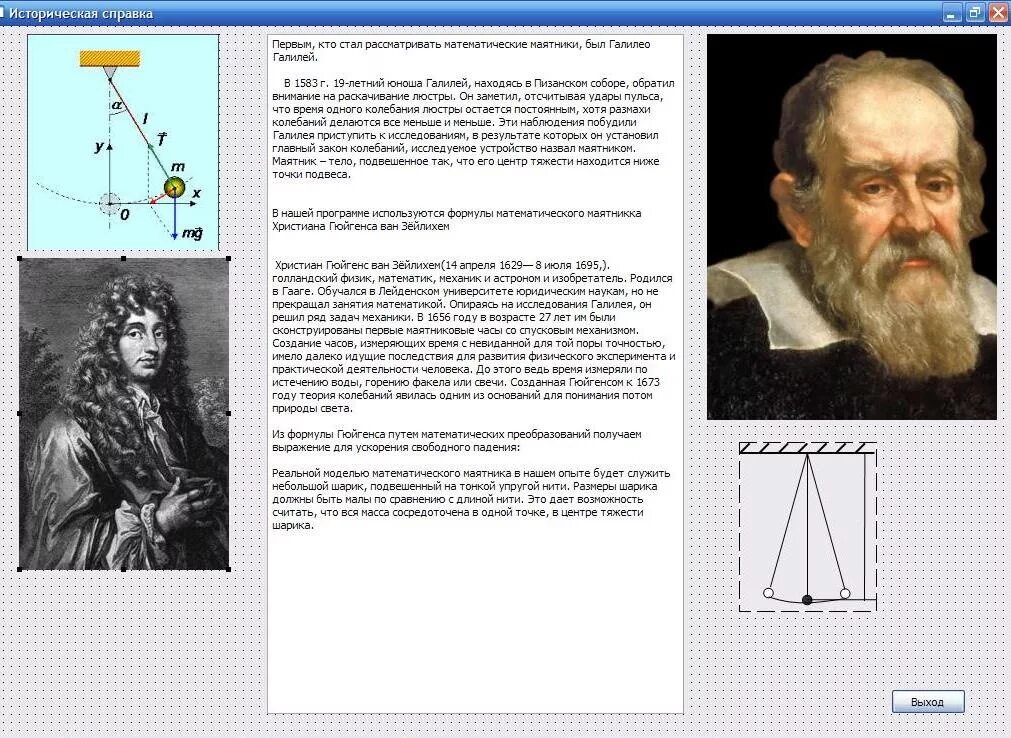Minimize the Историческая справка window
Viewport: 1011px width, 738px height.
pyautogui.click(x=952, y=12)
